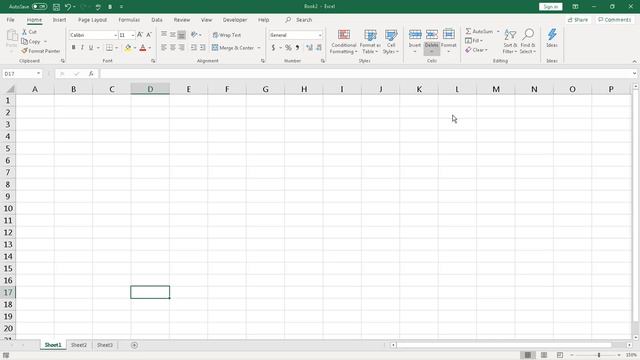Viewport: 640px width, 360px height.
Task: Apply the red Font Color
Action: click(x=143, y=48)
